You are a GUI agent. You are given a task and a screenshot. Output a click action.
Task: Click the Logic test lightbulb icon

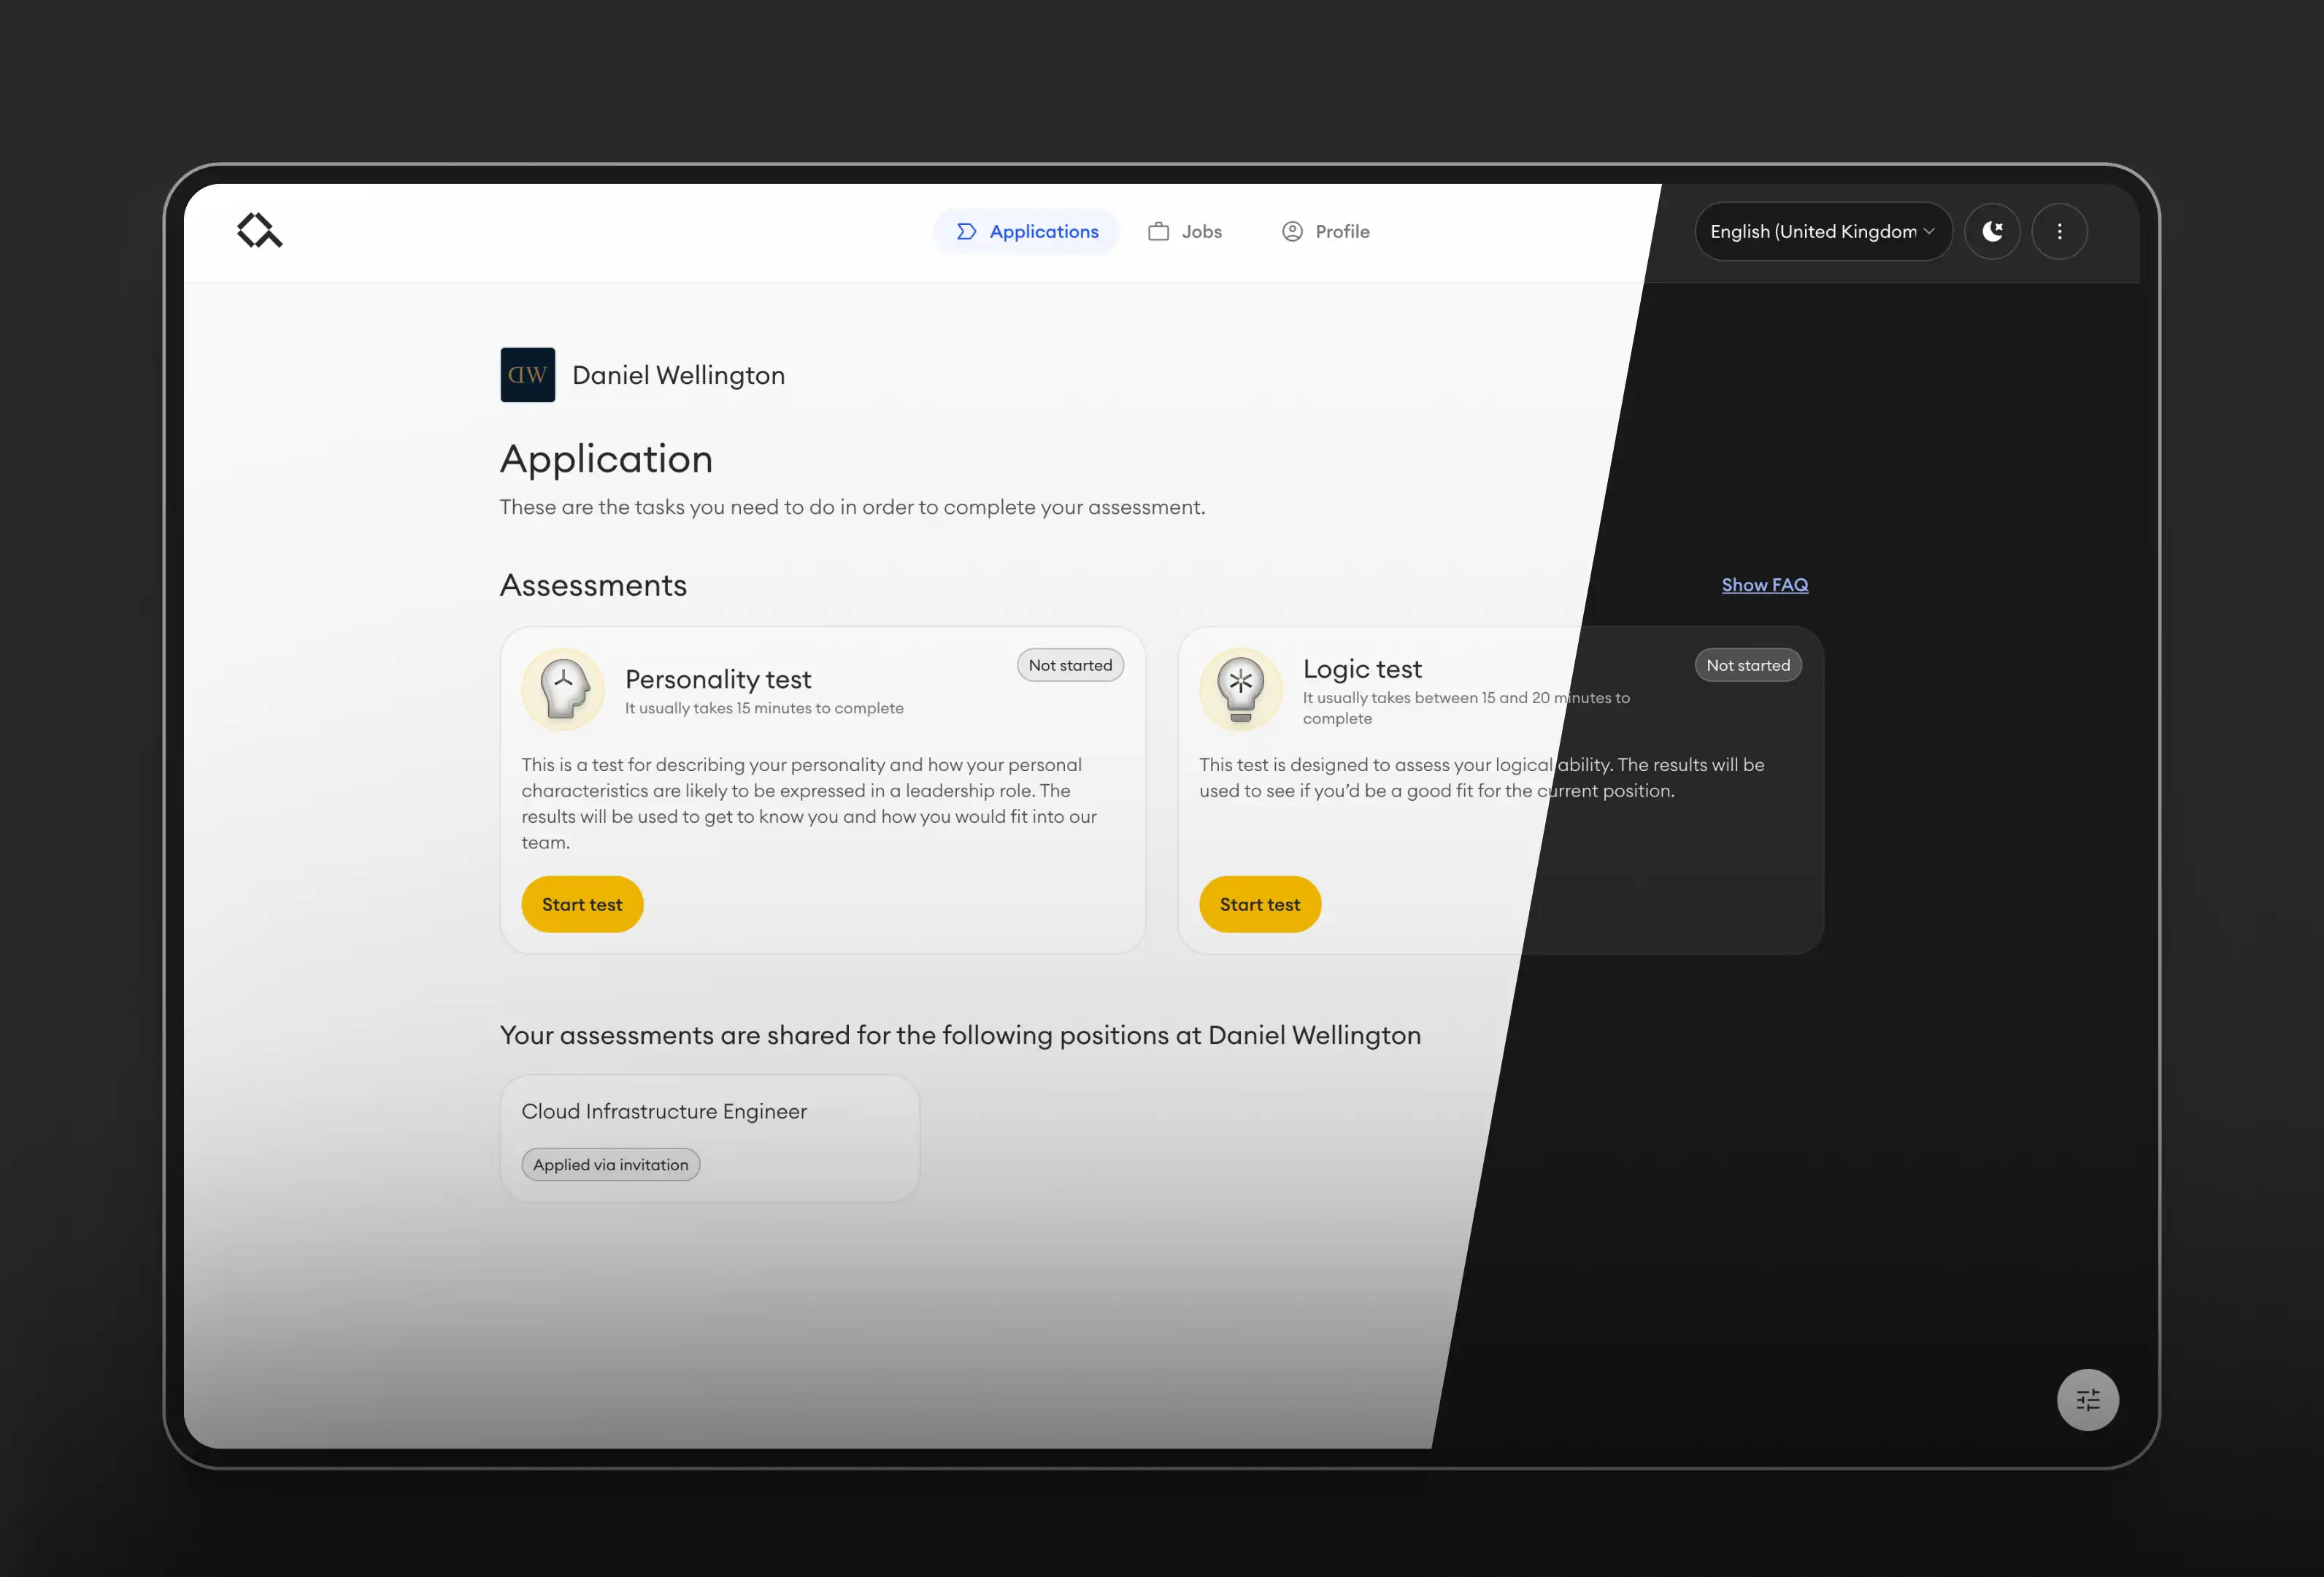1241,689
